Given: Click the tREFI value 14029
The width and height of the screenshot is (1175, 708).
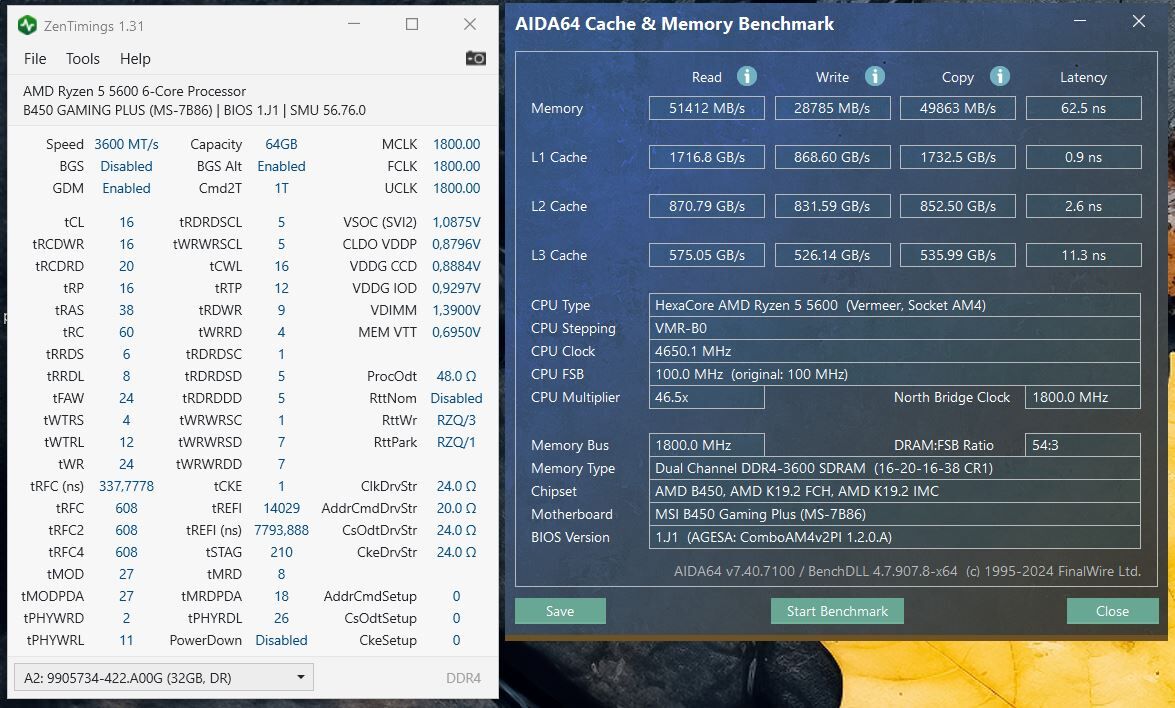Looking at the screenshot, I should point(281,508).
